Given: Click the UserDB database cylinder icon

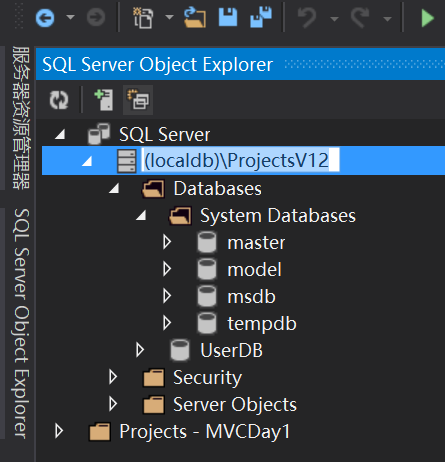Looking at the screenshot, I should tap(180, 350).
